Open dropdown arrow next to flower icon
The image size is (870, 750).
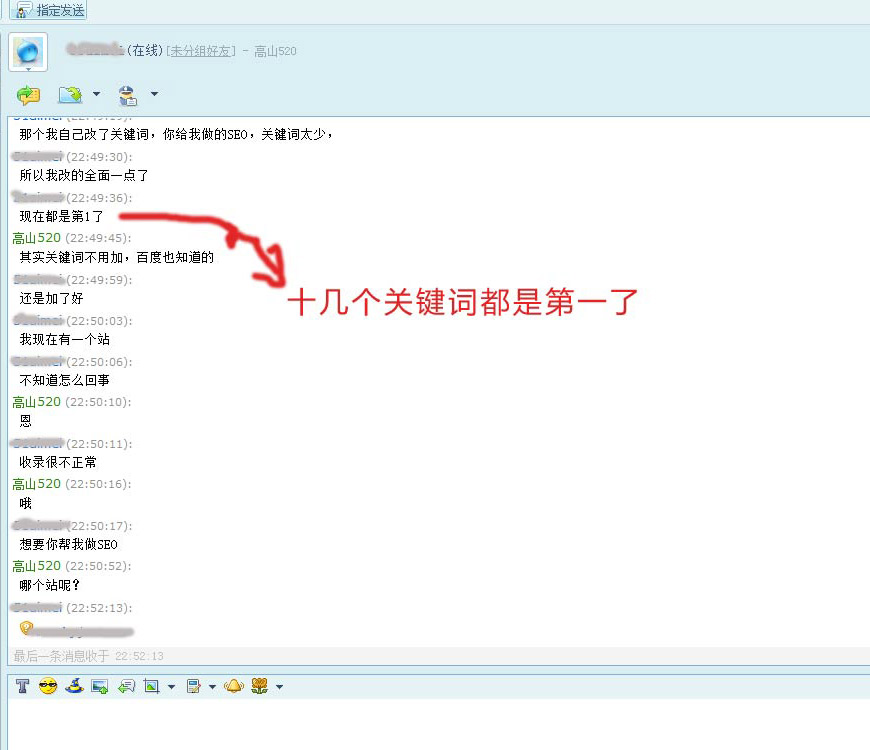[279, 687]
